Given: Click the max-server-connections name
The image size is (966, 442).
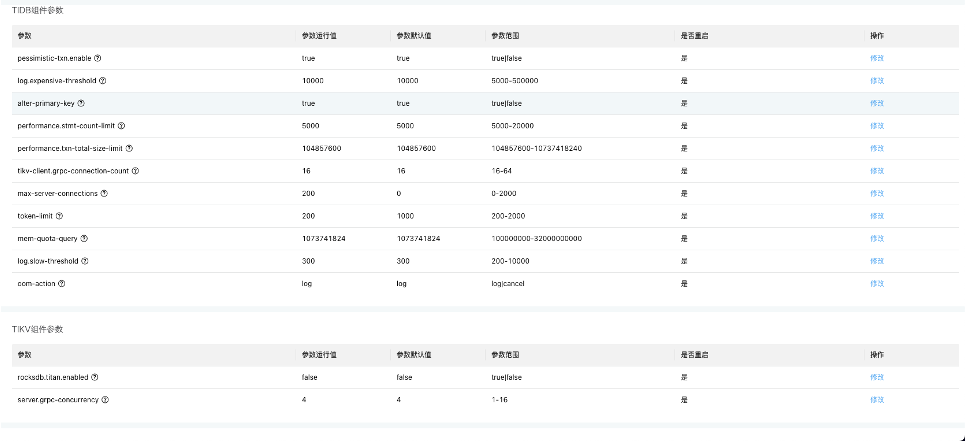Looking at the screenshot, I should [58, 194].
